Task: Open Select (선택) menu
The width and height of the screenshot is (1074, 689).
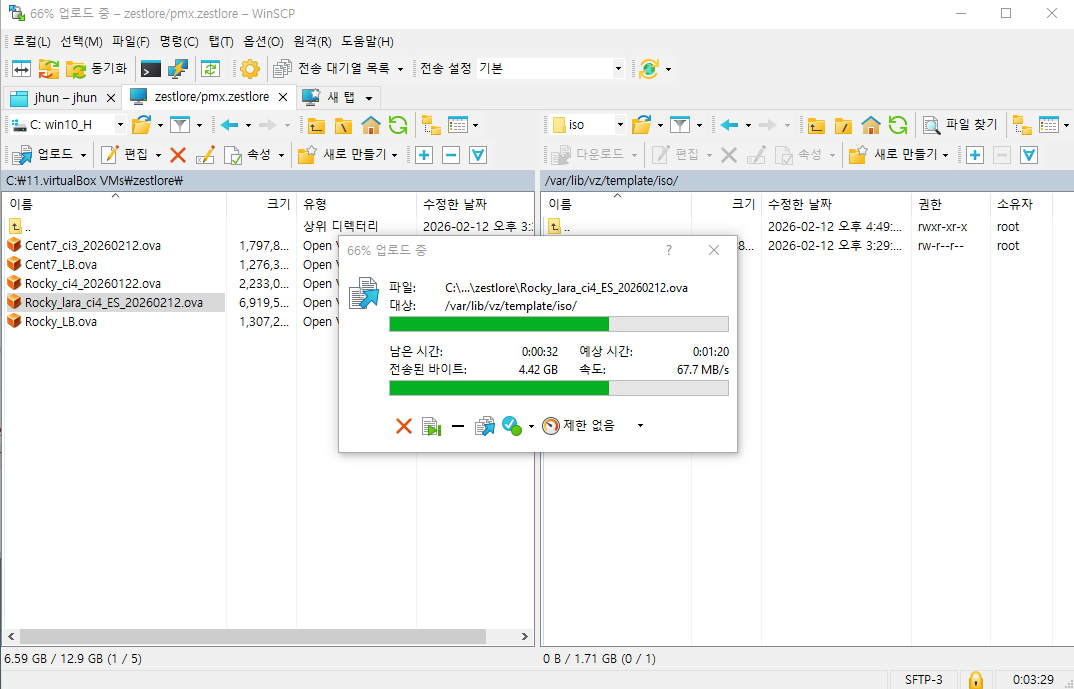Action: [82, 42]
